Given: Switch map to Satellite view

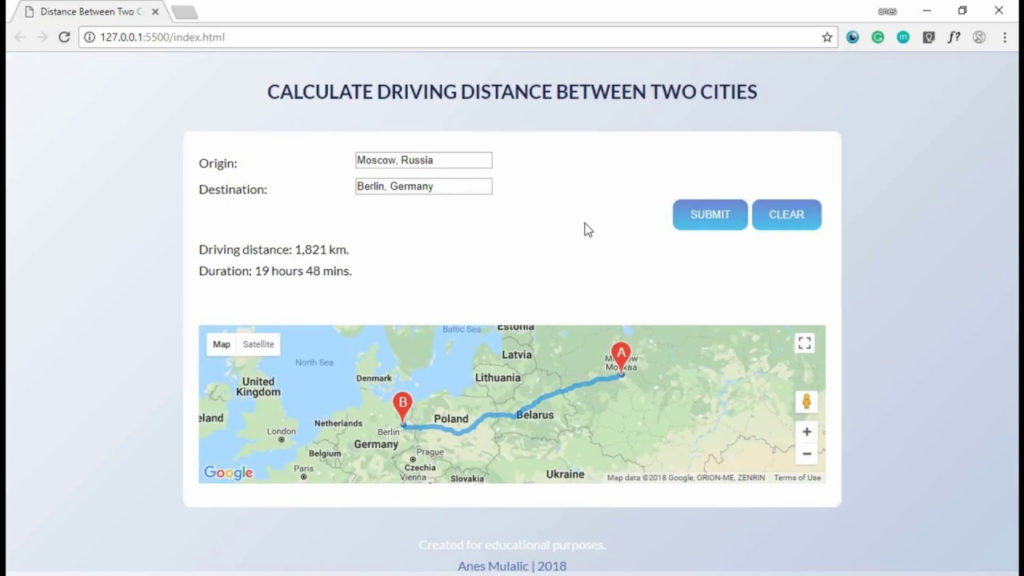Looking at the screenshot, I should 258,344.
